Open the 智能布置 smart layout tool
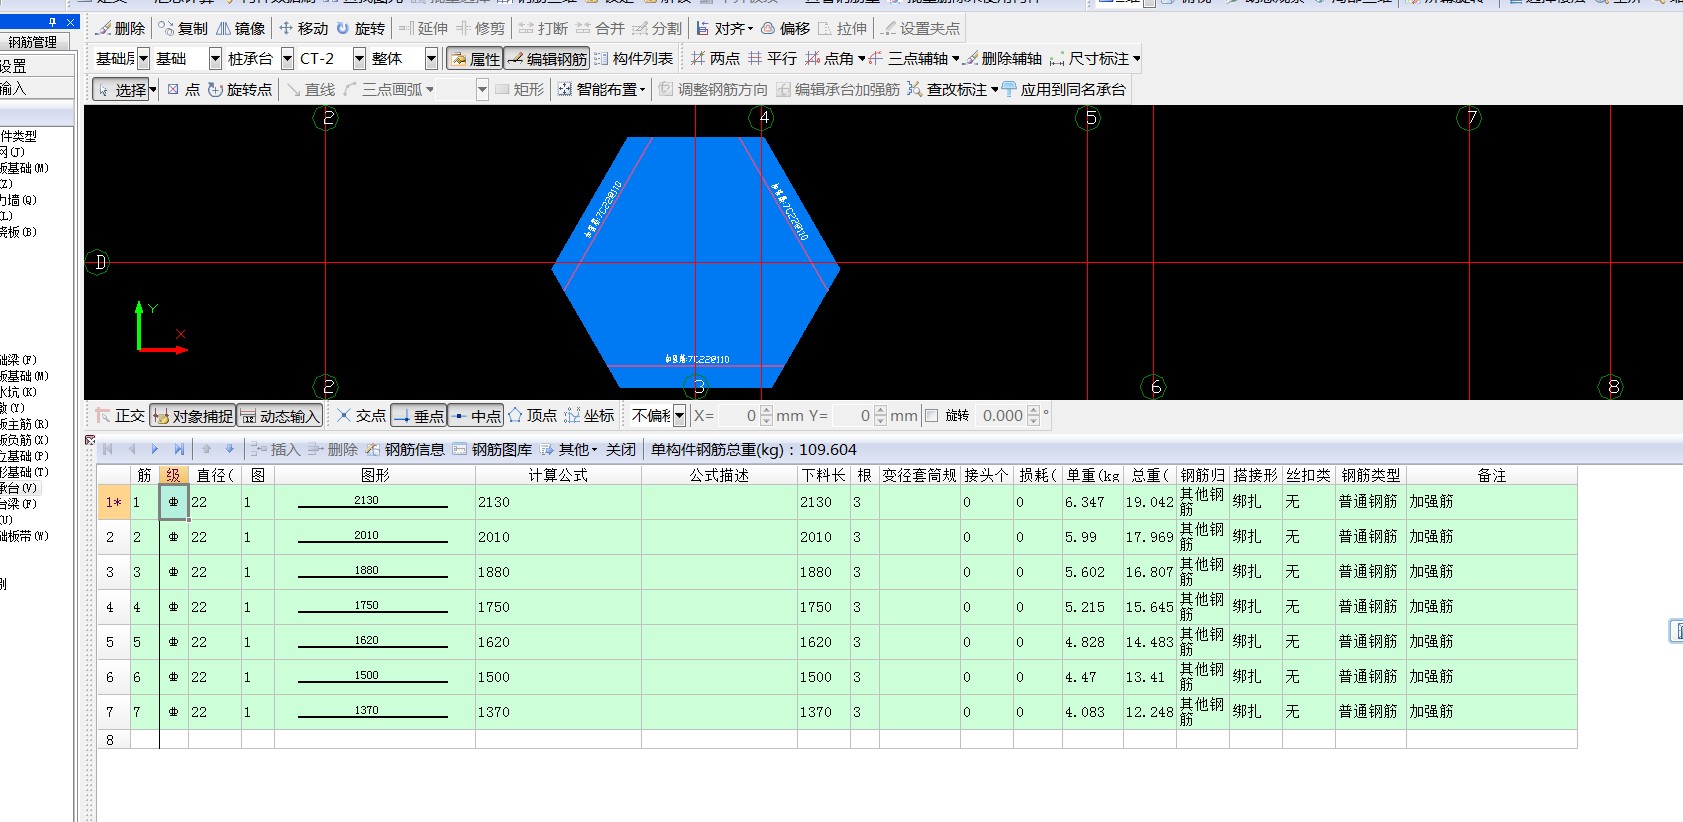 [602, 89]
